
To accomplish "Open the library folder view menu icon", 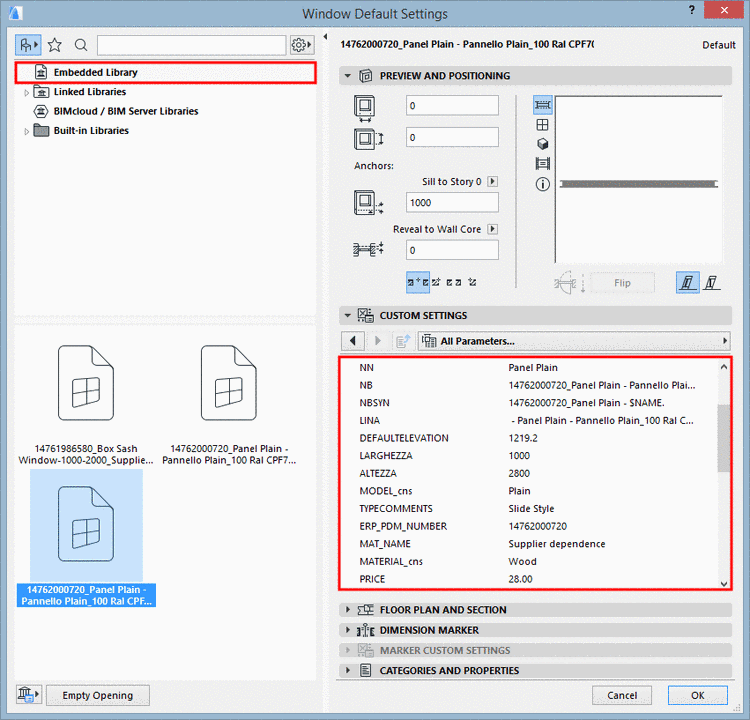I will click(28, 45).
